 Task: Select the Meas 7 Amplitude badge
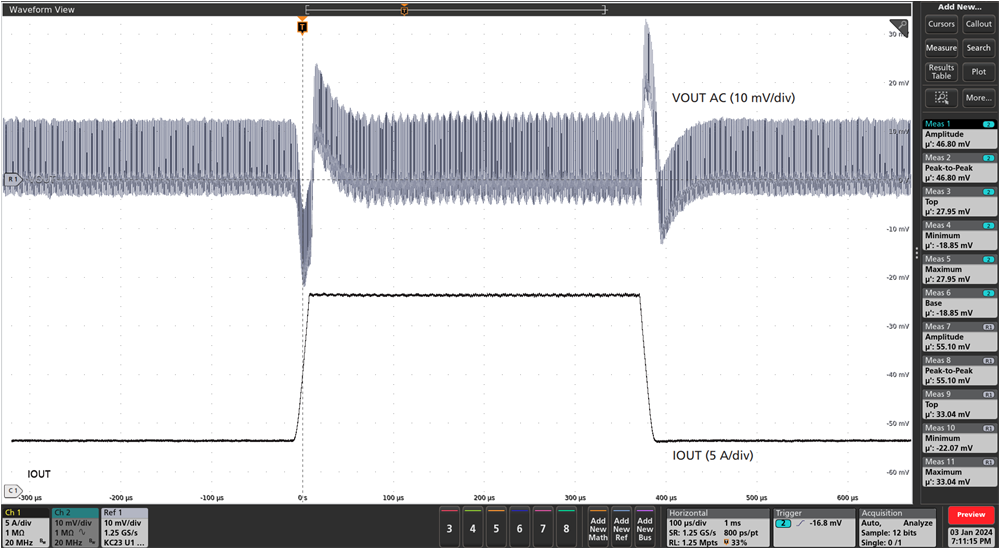tap(959, 337)
